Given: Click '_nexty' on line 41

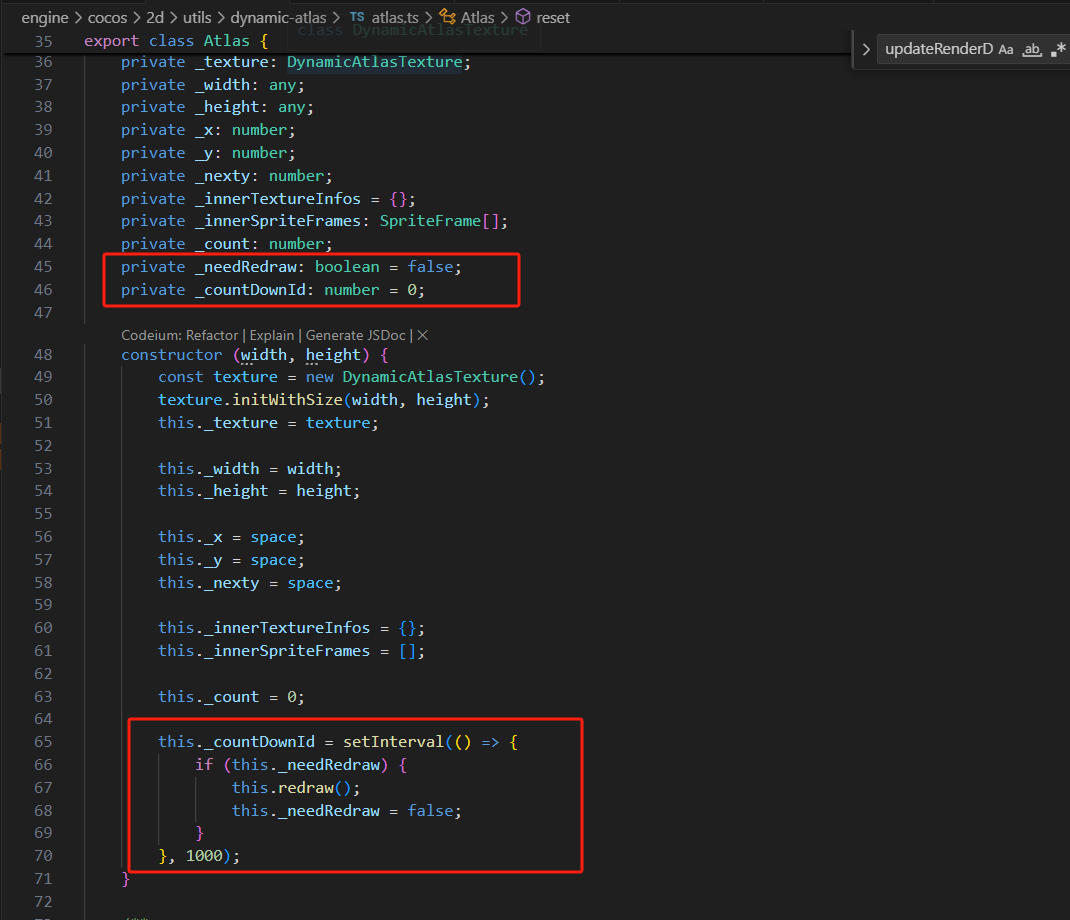Looking at the screenshot, I should [x=222, y=176].
